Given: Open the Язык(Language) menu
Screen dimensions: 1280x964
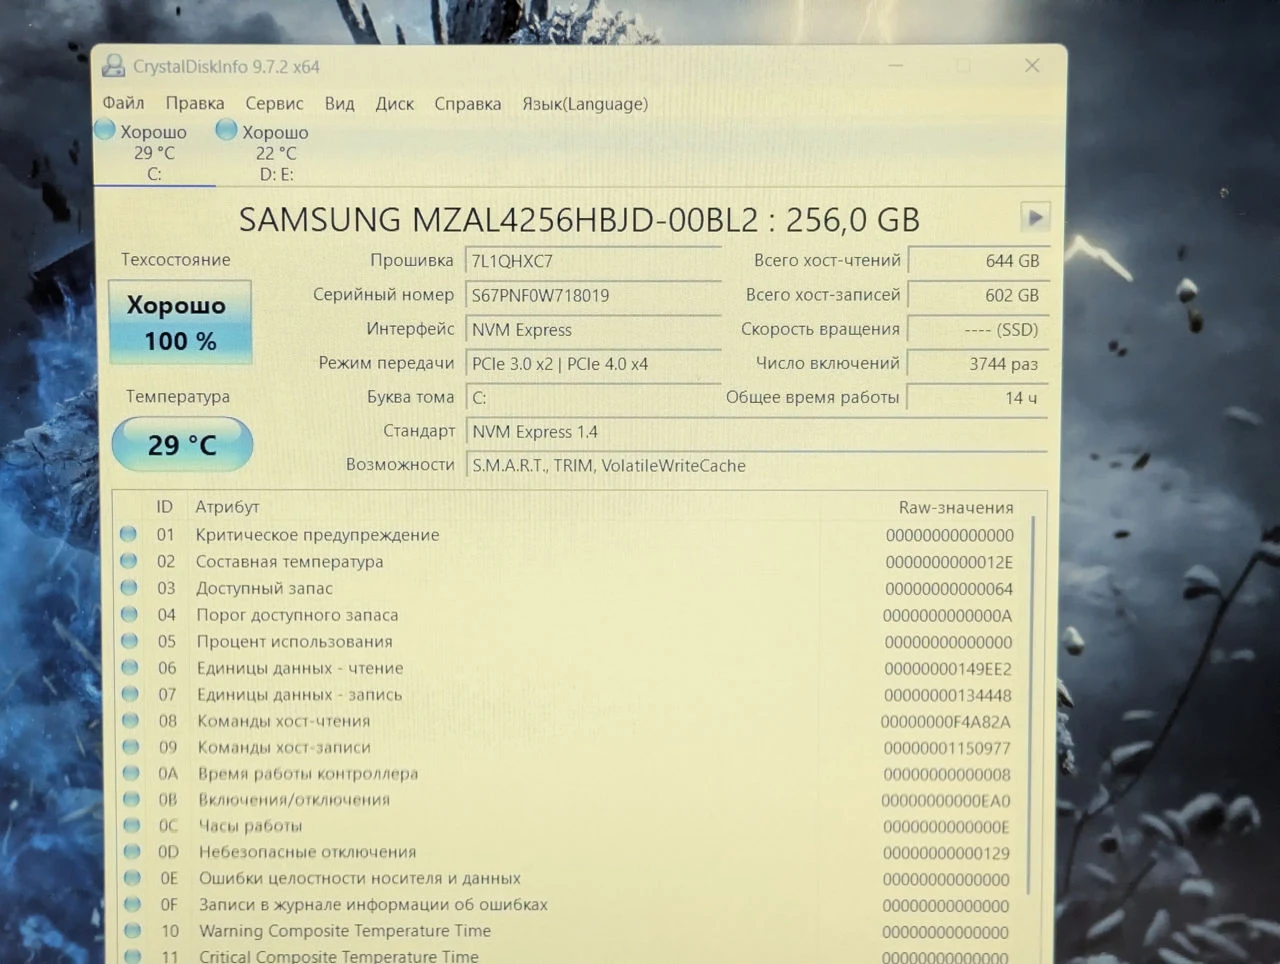Looking at the screenshot, I should tap(585, 103).
